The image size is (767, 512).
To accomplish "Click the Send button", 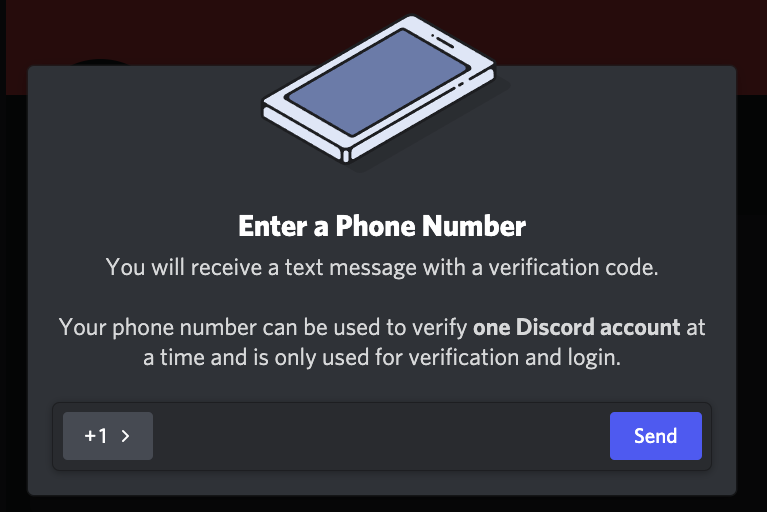I will [x=655, y=436].
